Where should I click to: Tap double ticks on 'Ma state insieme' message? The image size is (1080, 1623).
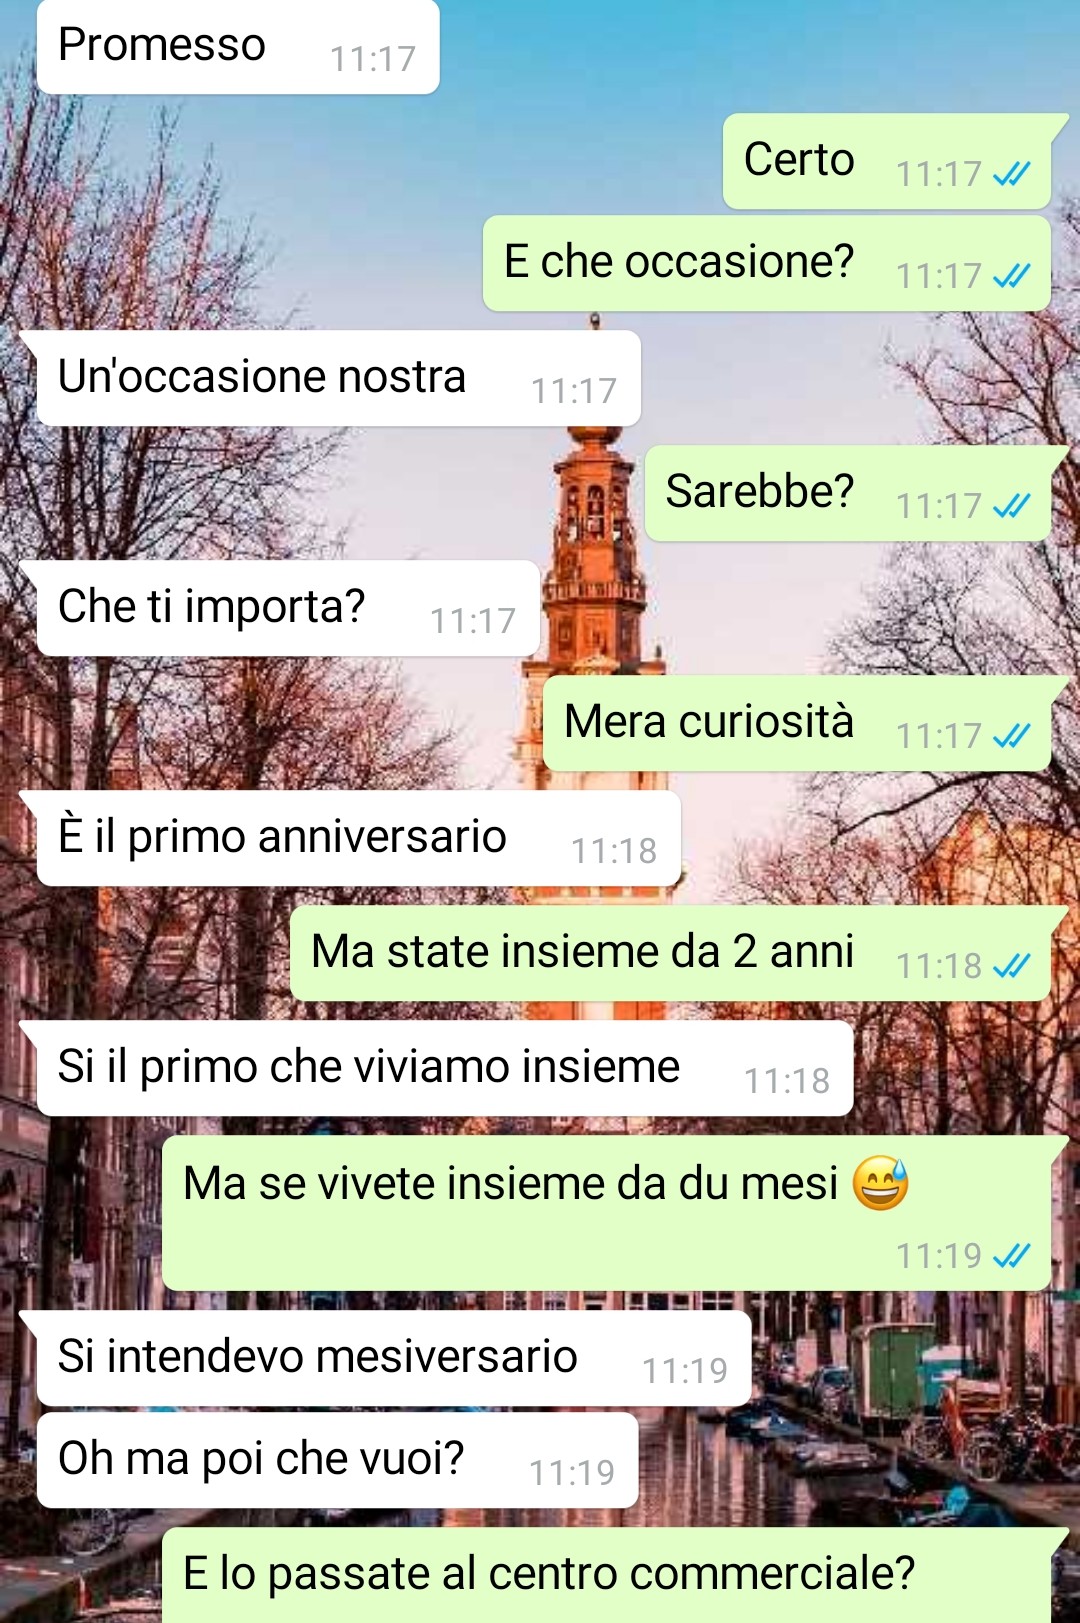coord(1011,966)
